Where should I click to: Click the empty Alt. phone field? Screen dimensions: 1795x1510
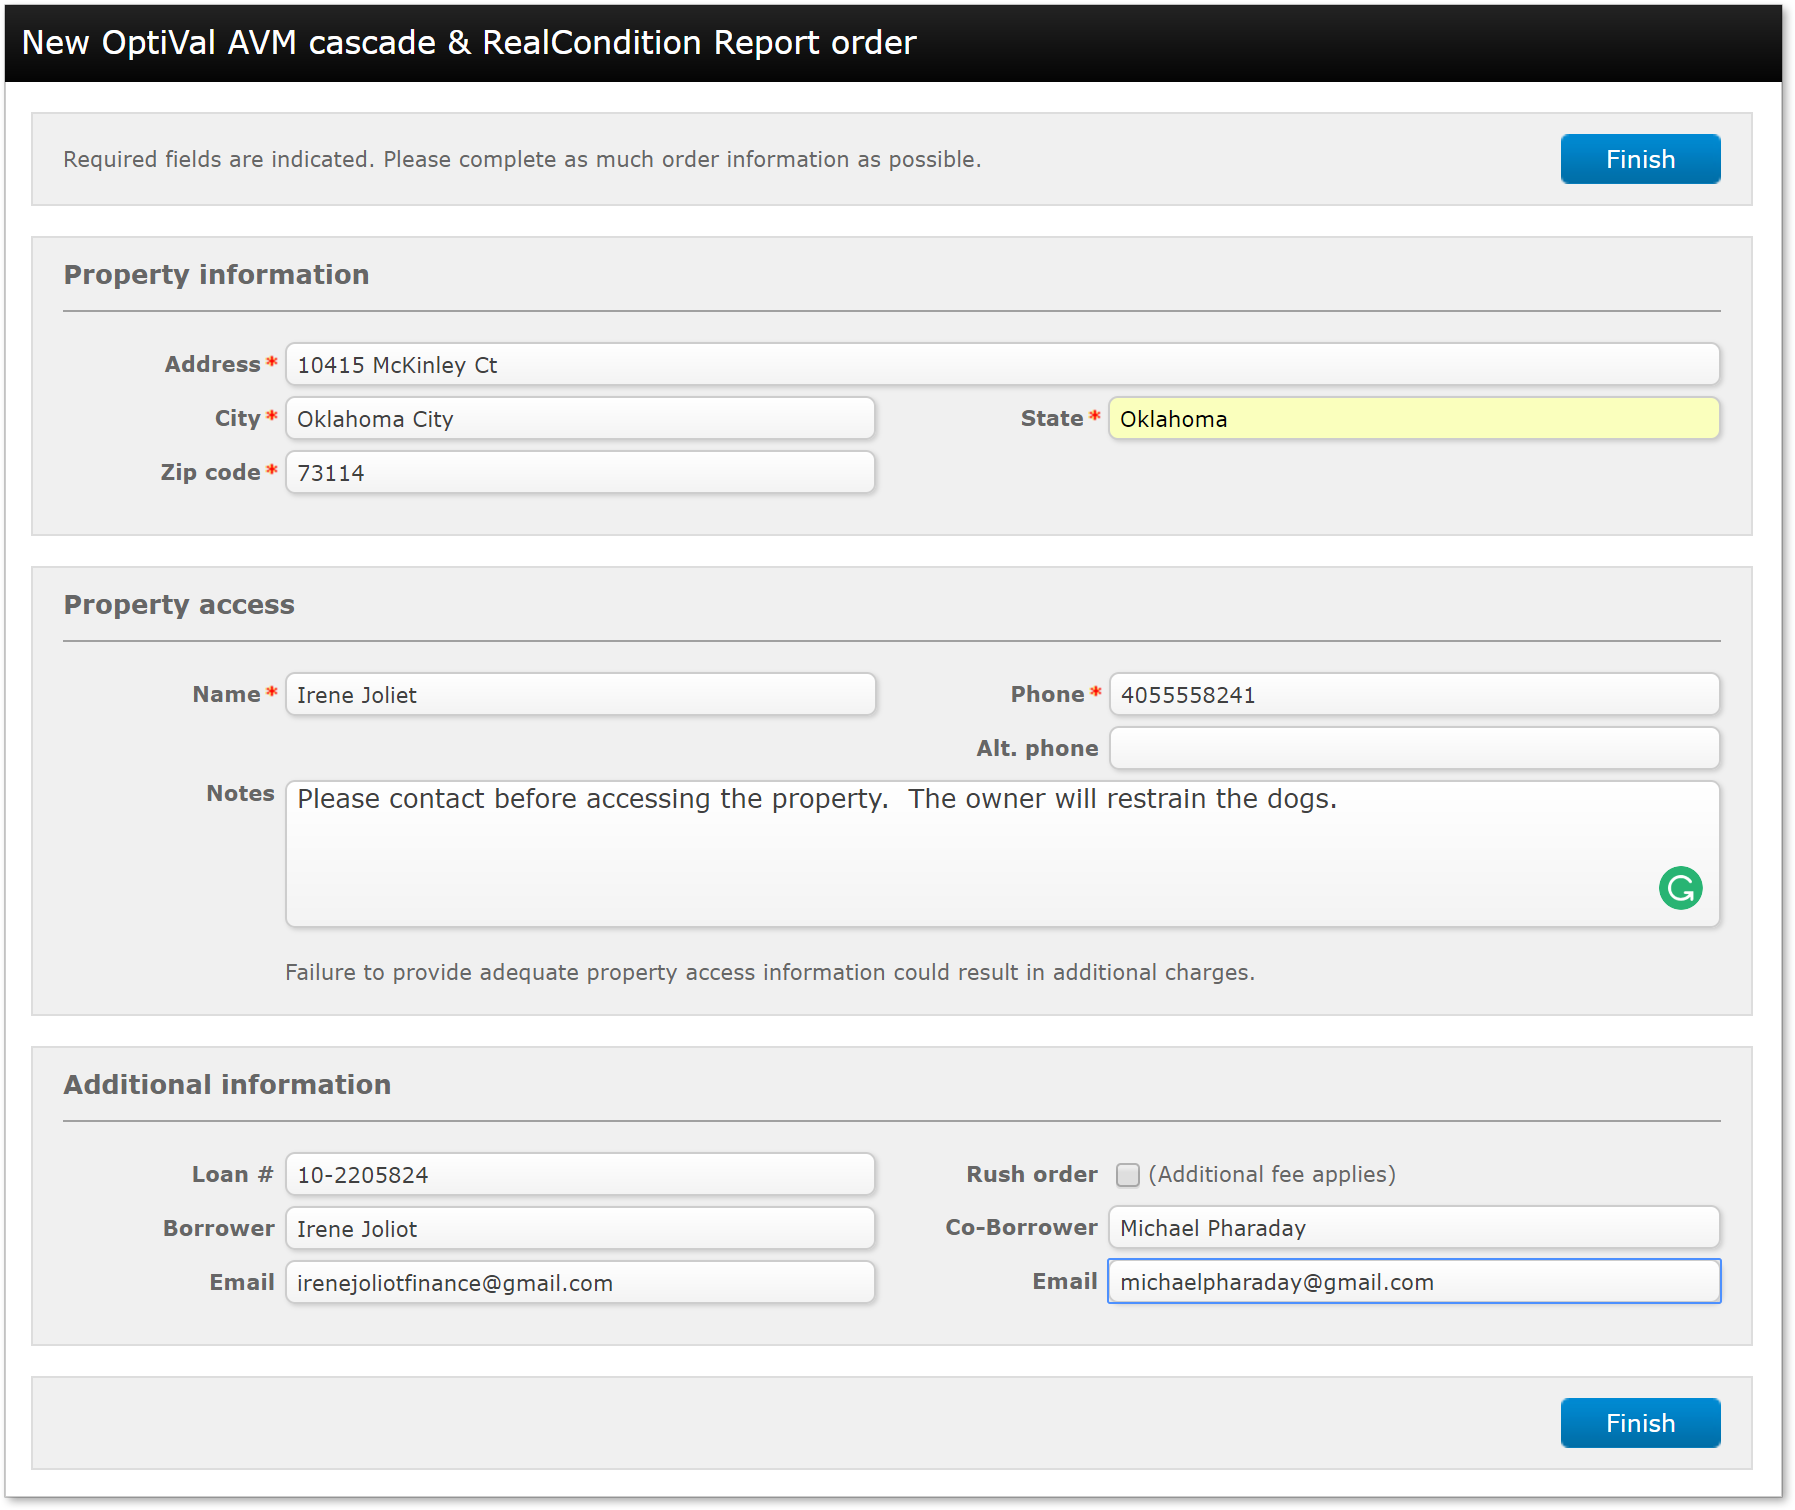pos(1412,748)
